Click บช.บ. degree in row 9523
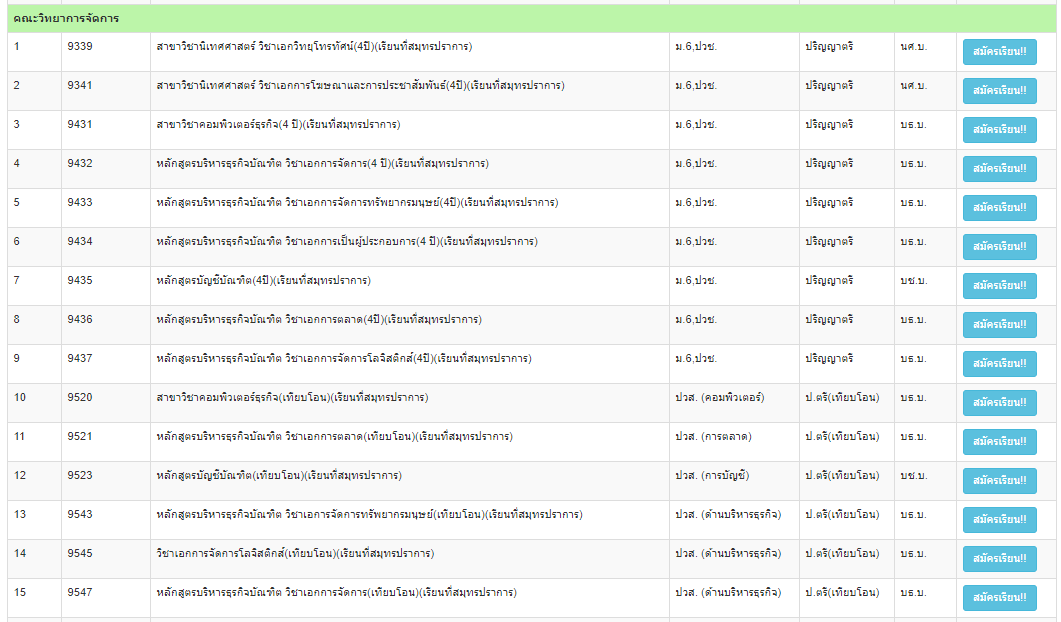The image size is (1061, 622). 913,476
